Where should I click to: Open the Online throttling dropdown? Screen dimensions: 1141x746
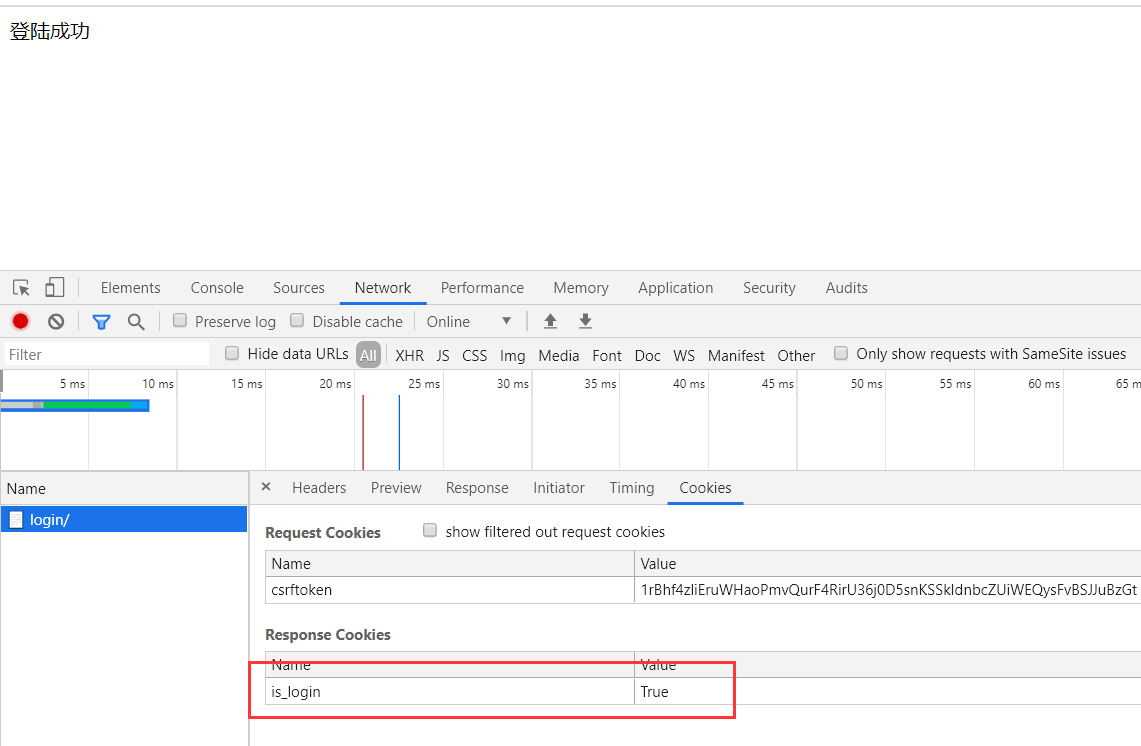click(469, 322)
